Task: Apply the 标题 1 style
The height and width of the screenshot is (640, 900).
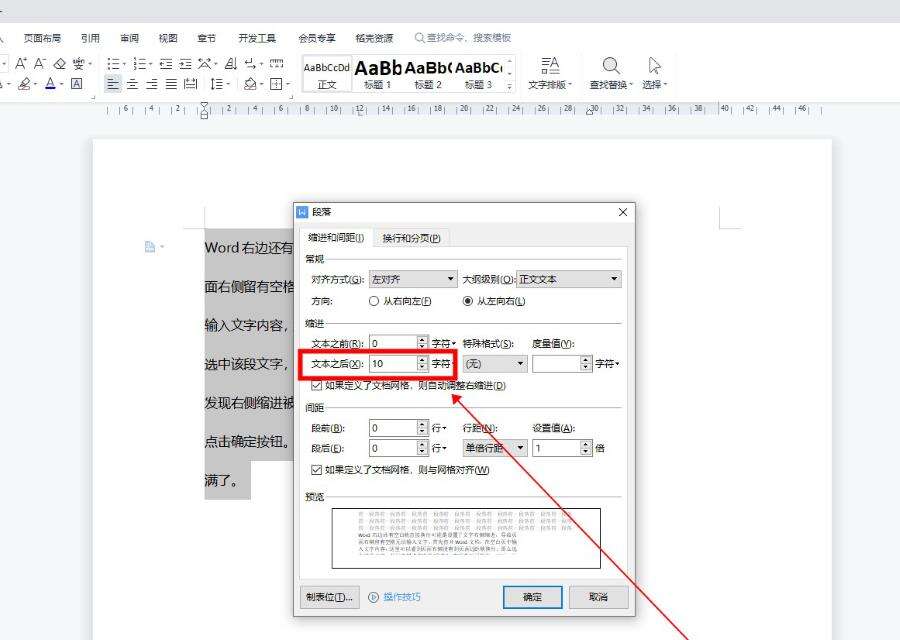Action: pos(377,74)
